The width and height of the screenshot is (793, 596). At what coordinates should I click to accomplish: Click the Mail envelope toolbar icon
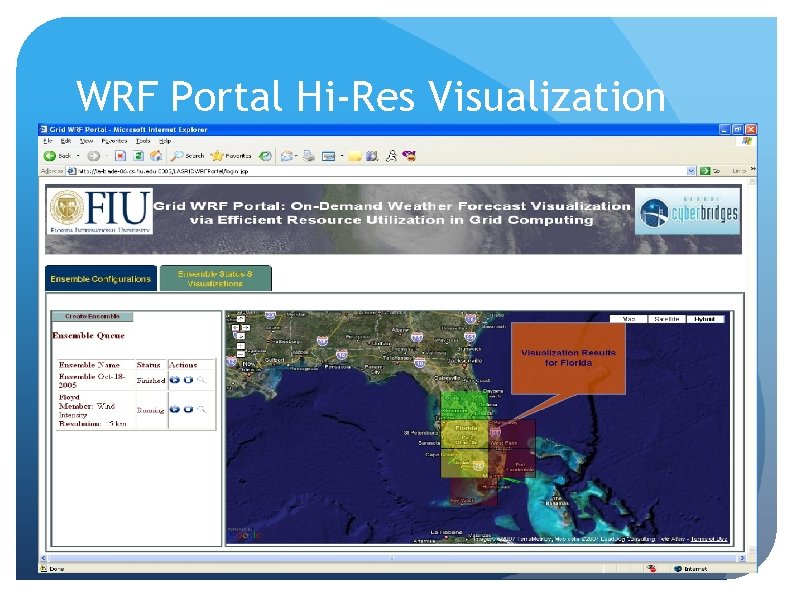tap(287, 156)
